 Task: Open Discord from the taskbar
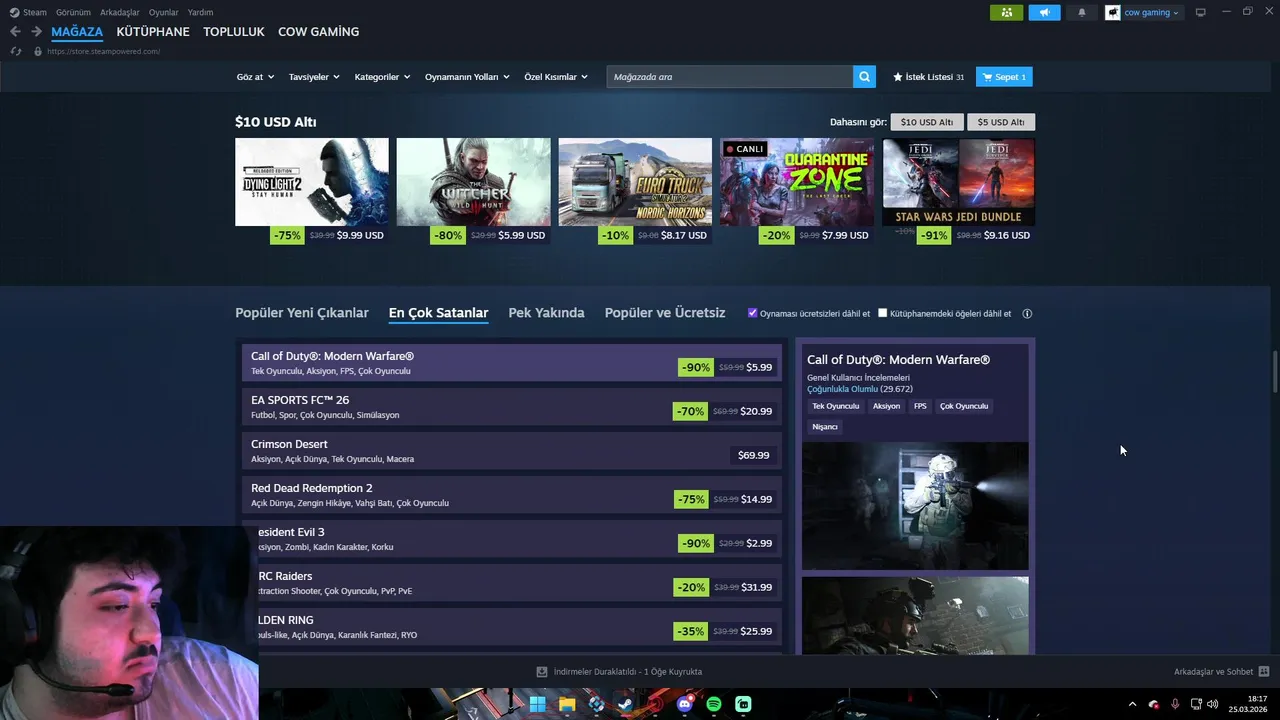[x=685, y=704]
